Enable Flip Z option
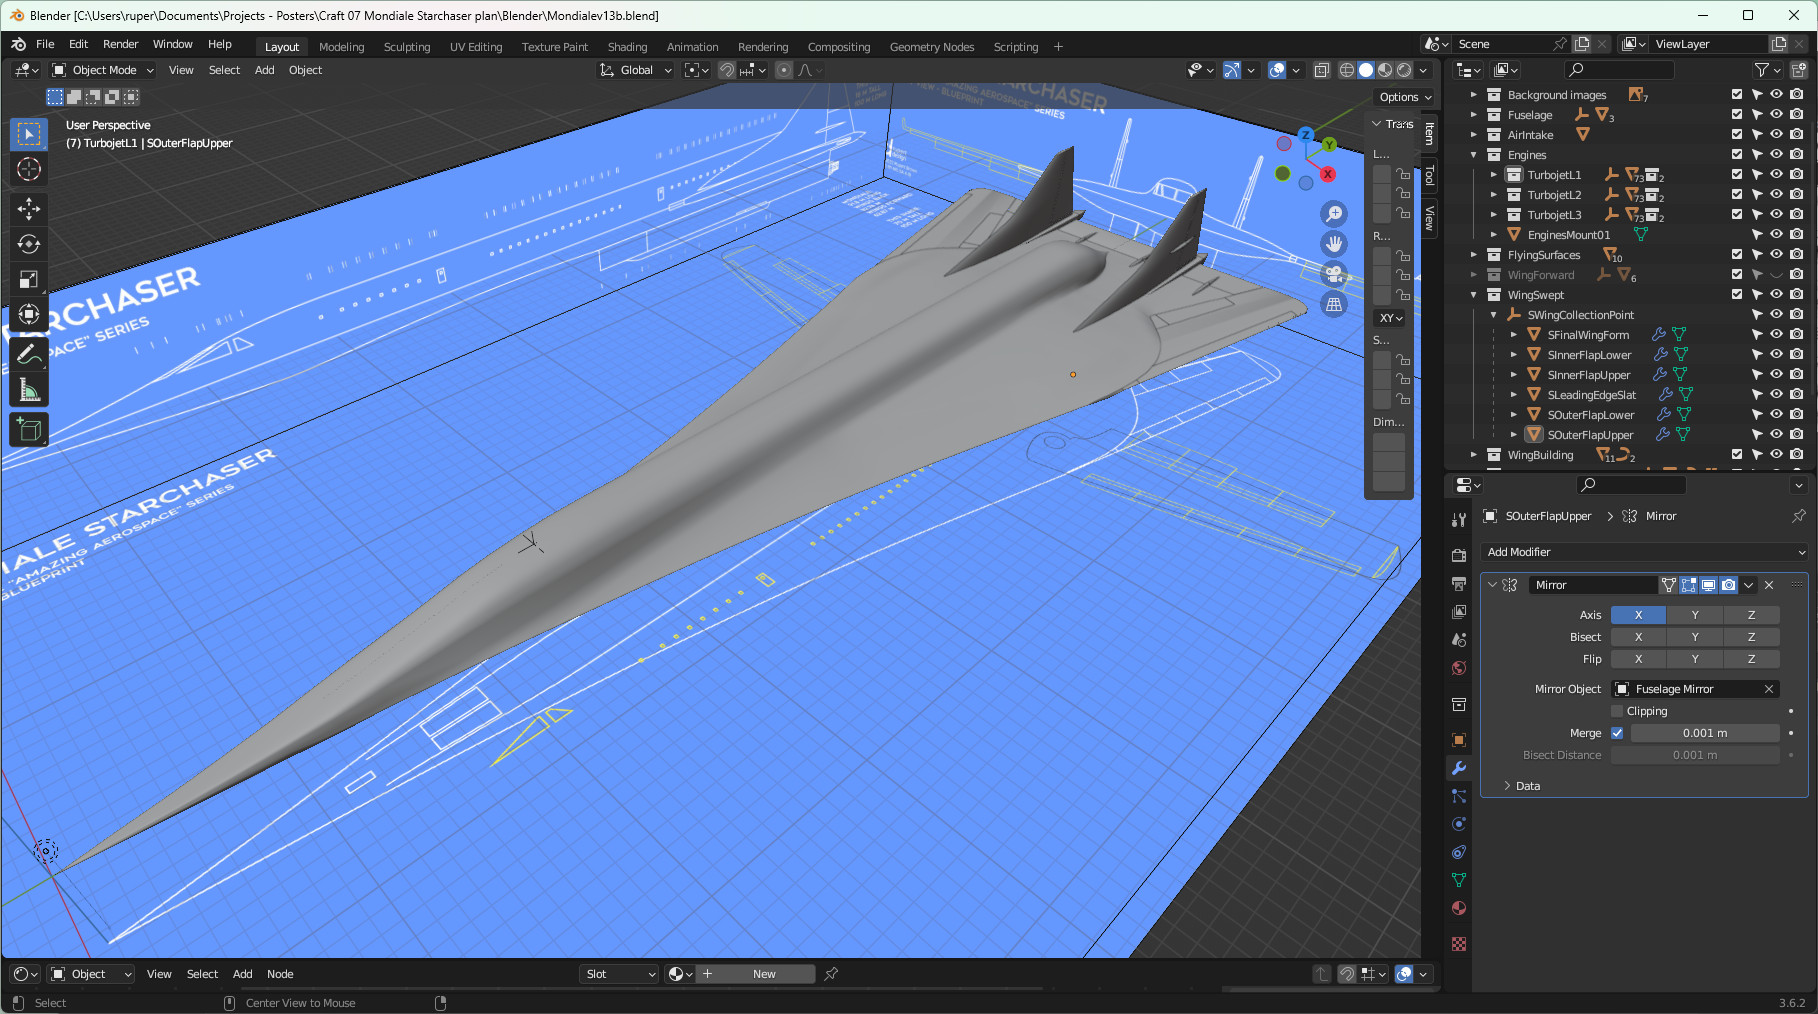This screenshot has height=1014, width=1818. (1751, 659)
